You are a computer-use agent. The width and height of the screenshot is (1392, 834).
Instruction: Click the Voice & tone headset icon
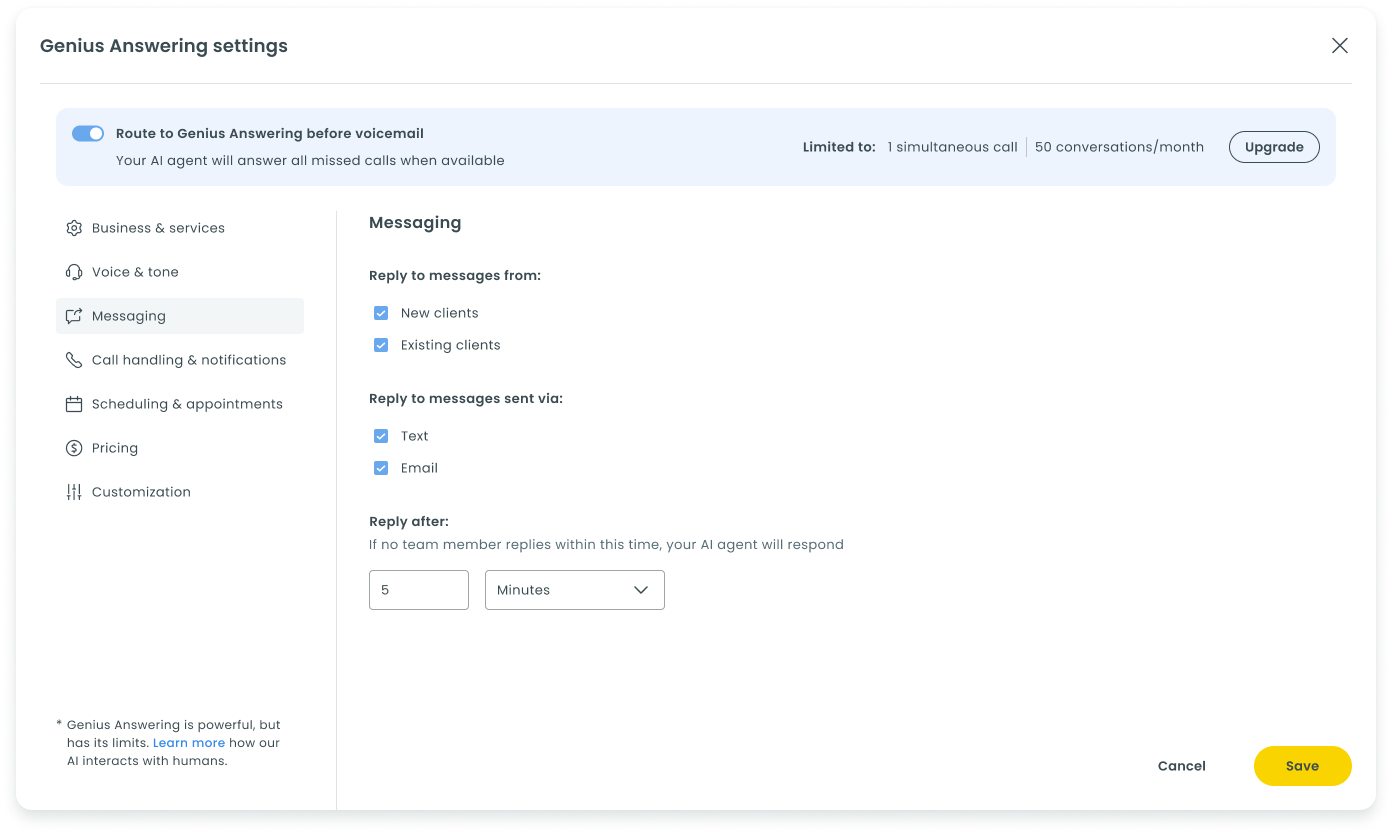pos(74,272)
